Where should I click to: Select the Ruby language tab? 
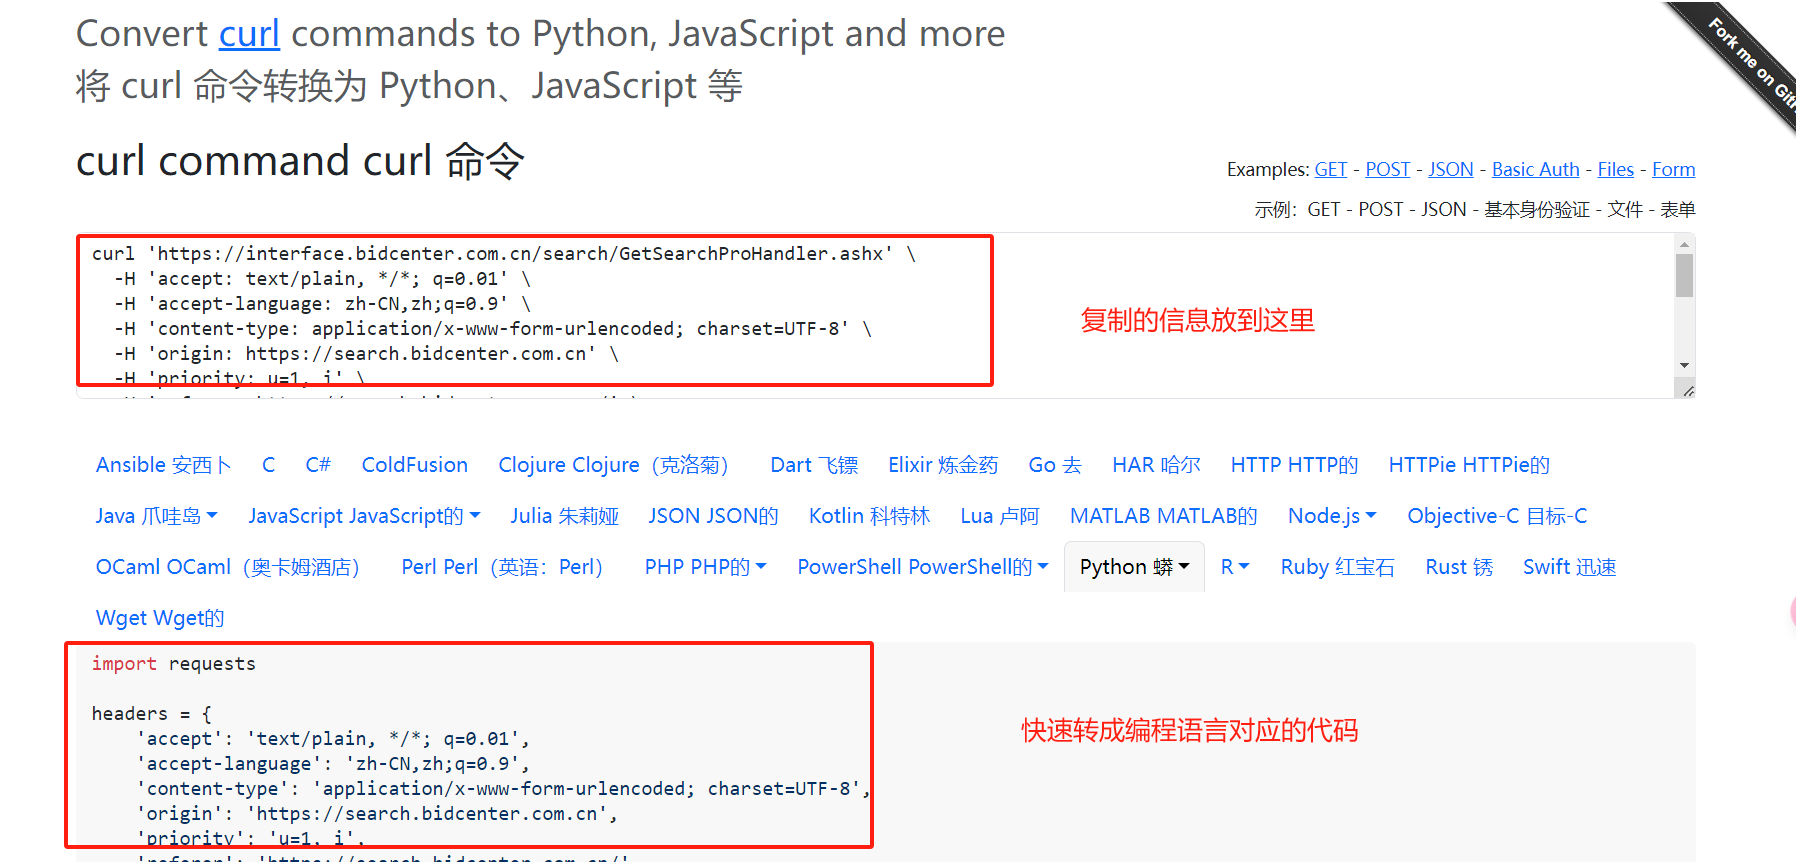[1337, 567]
